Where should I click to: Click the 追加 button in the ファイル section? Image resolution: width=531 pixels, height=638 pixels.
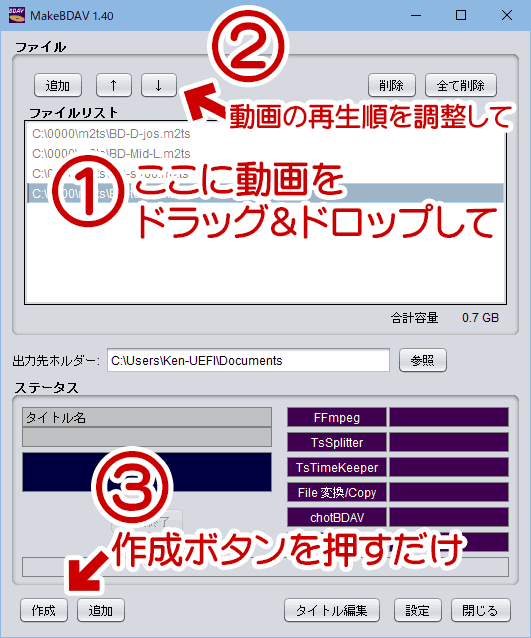click(58, 85)
